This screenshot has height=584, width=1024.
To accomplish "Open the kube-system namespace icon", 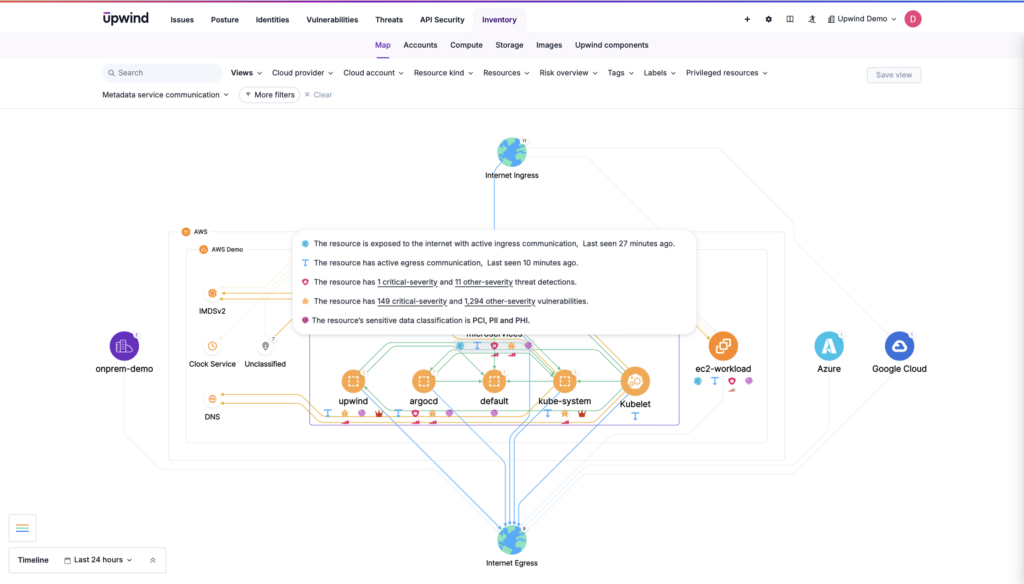I will point(566,381).
